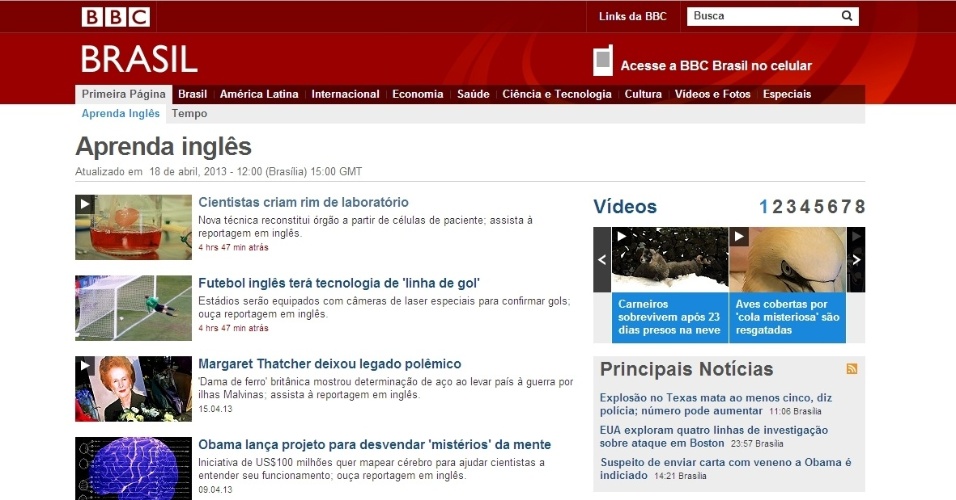Open the Internacional section
Viewport: 956px width, 500px height.
click(345, 94)
